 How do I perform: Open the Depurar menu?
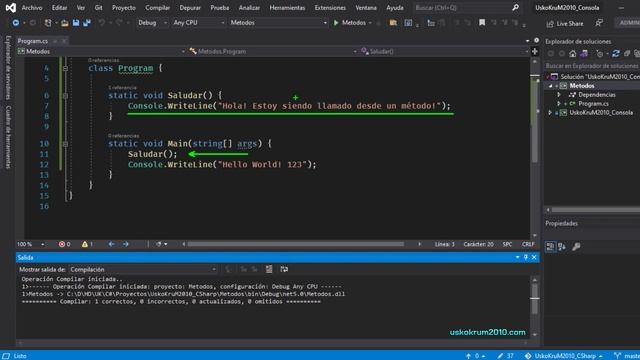point(190,8)
